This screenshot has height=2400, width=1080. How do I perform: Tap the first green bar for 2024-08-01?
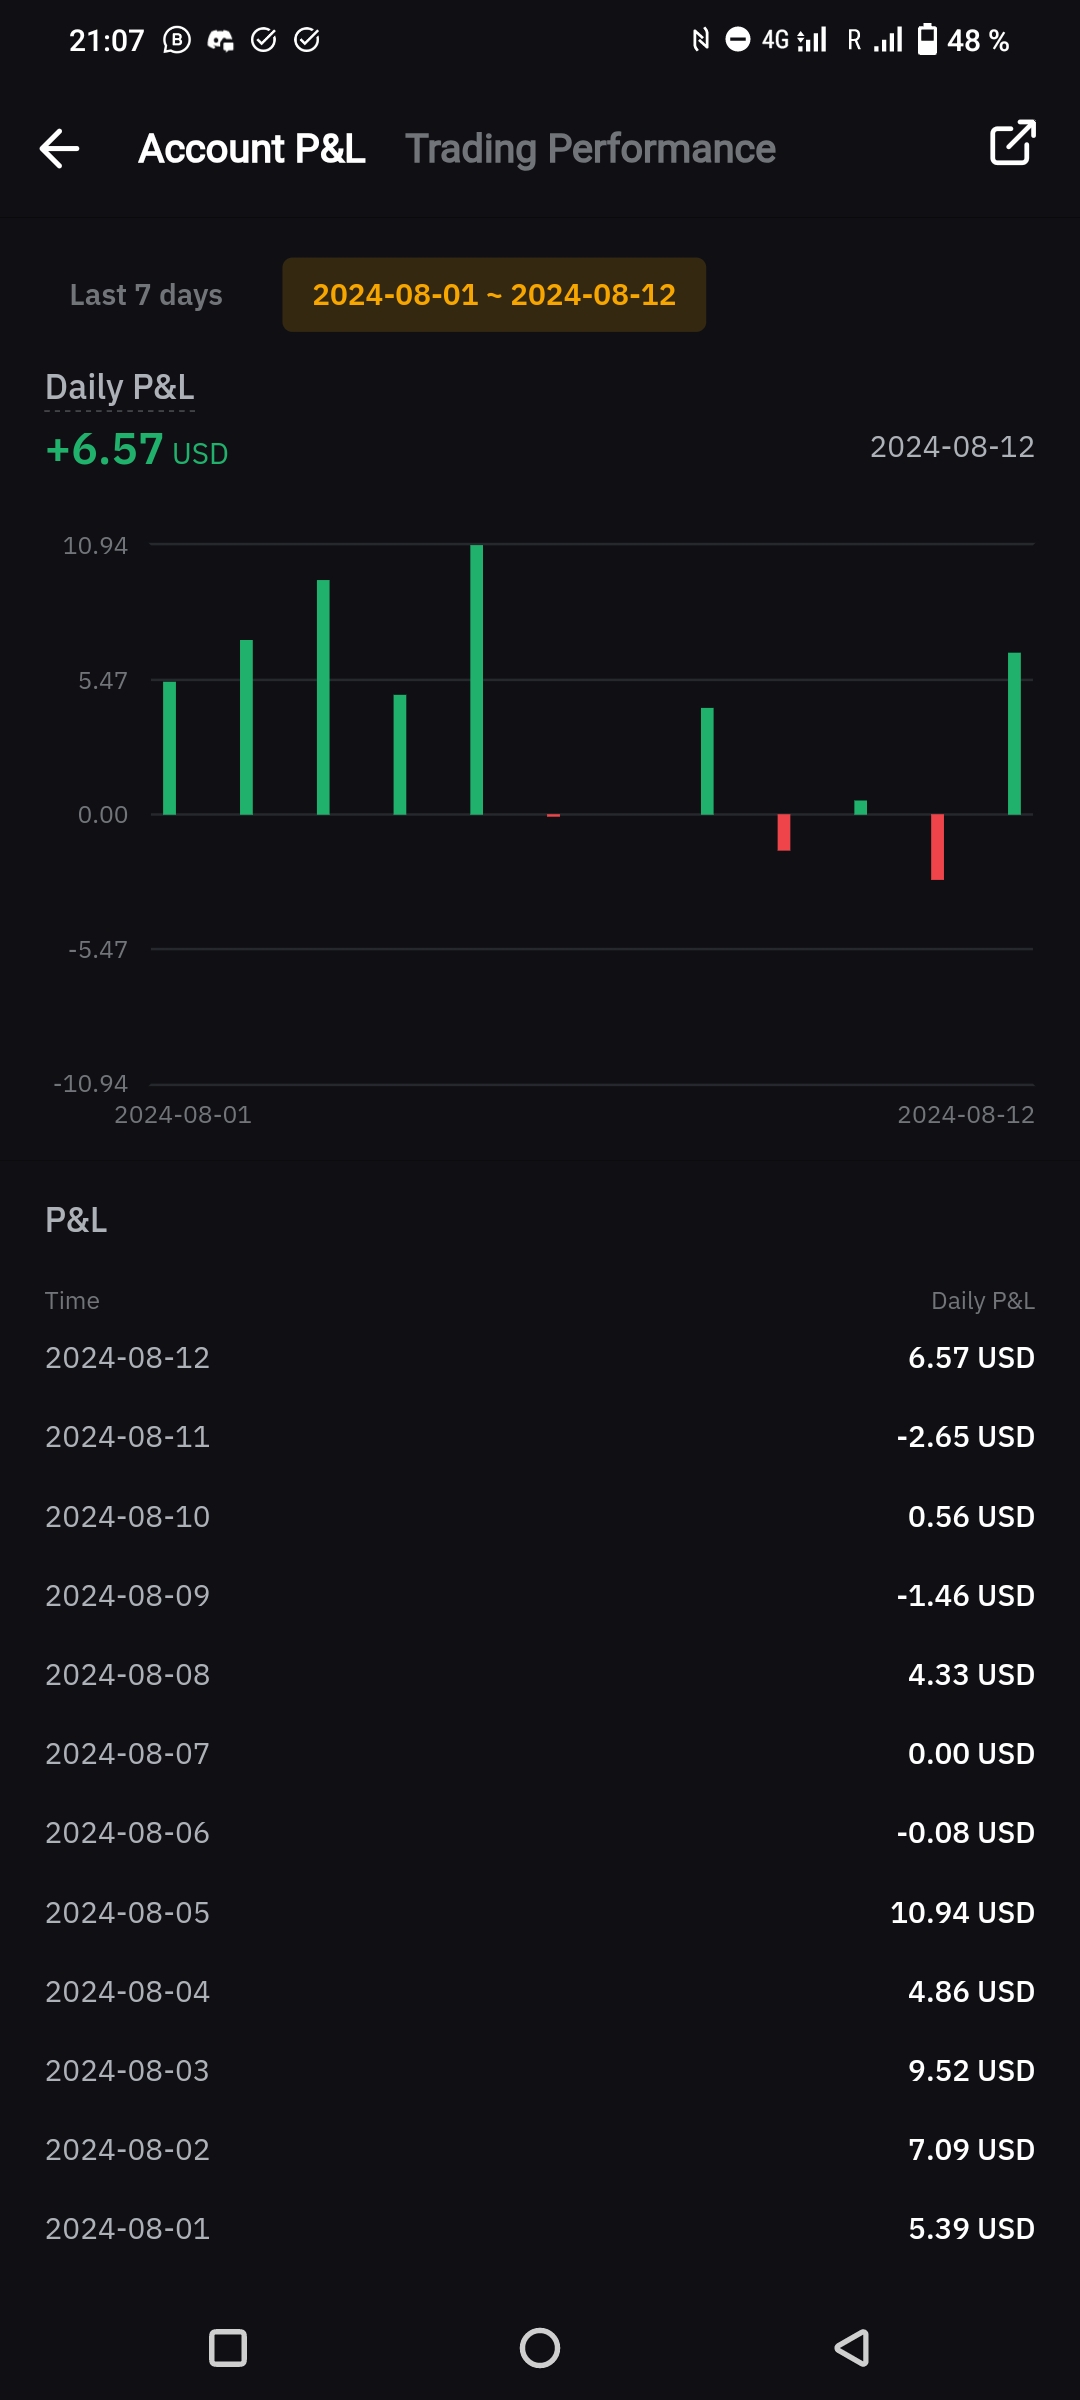coord(170,748)
